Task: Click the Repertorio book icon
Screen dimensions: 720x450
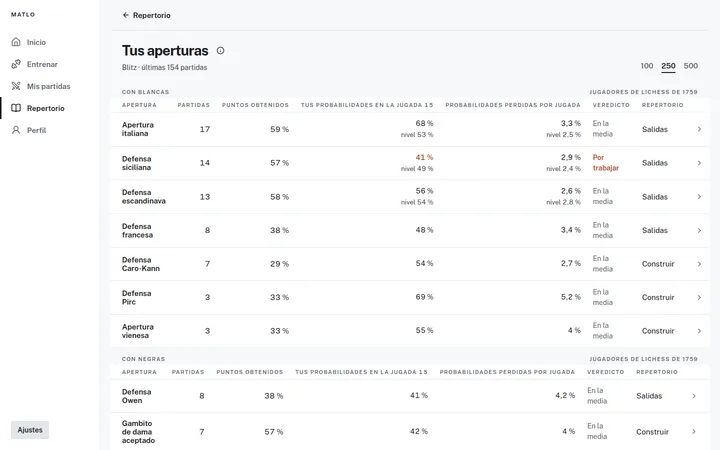Action: pos(16,108)
